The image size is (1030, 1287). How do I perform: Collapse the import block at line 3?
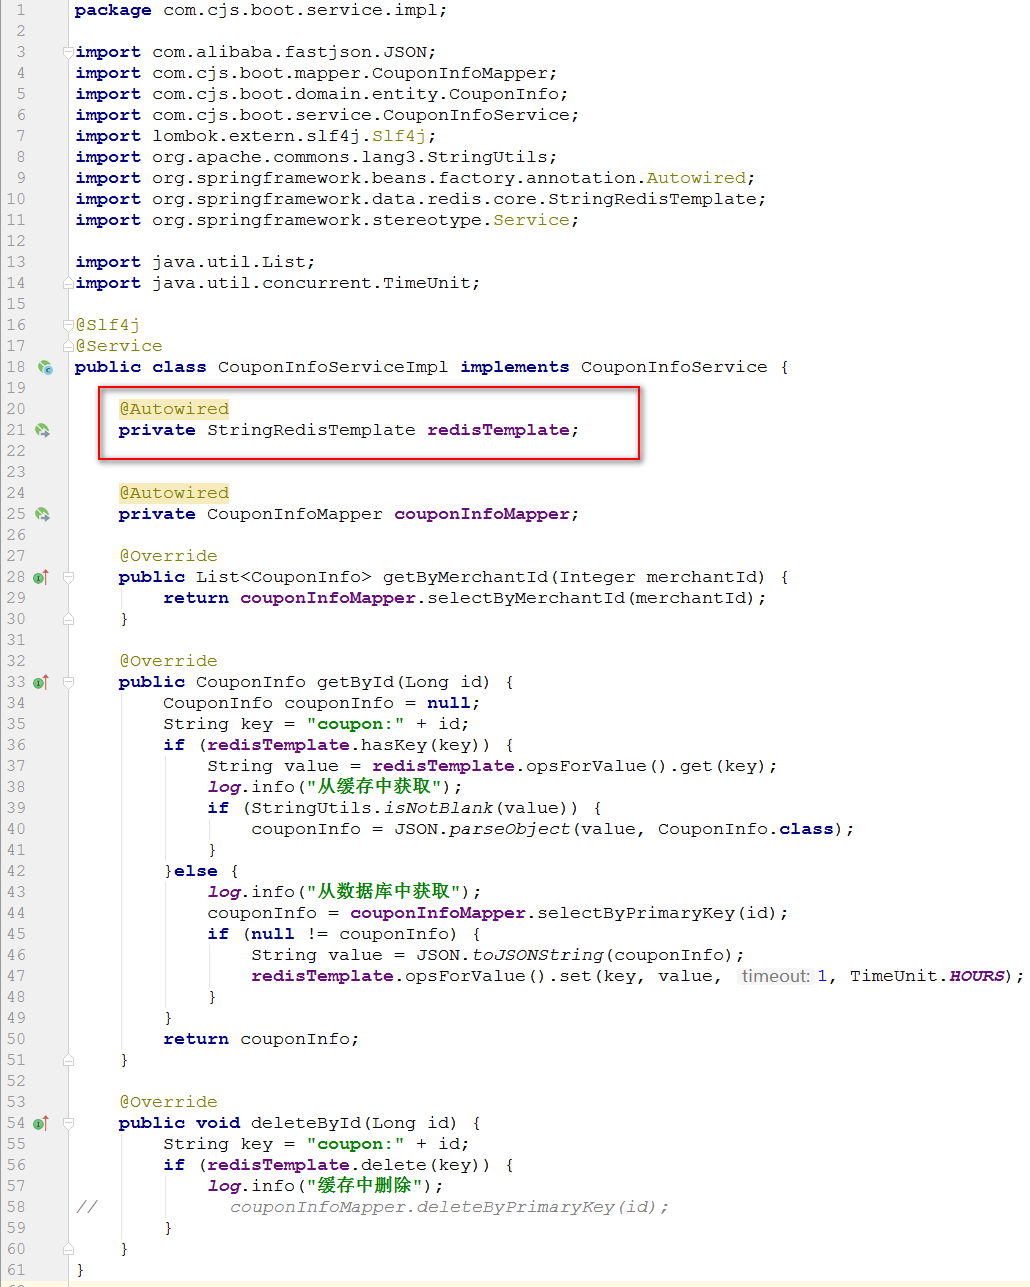coord(68,52)
